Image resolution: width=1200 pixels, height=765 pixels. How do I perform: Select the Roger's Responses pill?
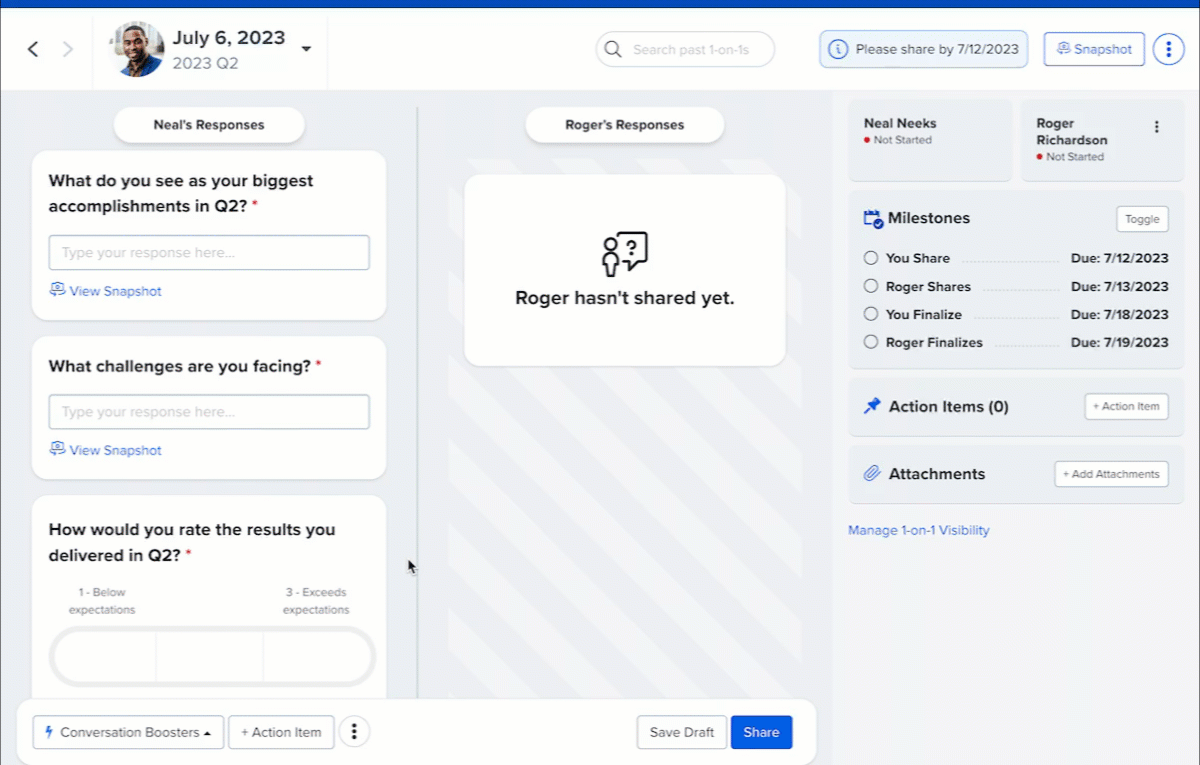[x=625, y=125]
